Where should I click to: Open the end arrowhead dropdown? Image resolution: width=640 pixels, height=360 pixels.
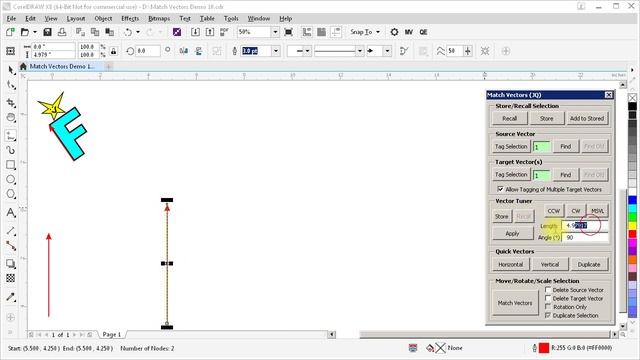point(387,51)
